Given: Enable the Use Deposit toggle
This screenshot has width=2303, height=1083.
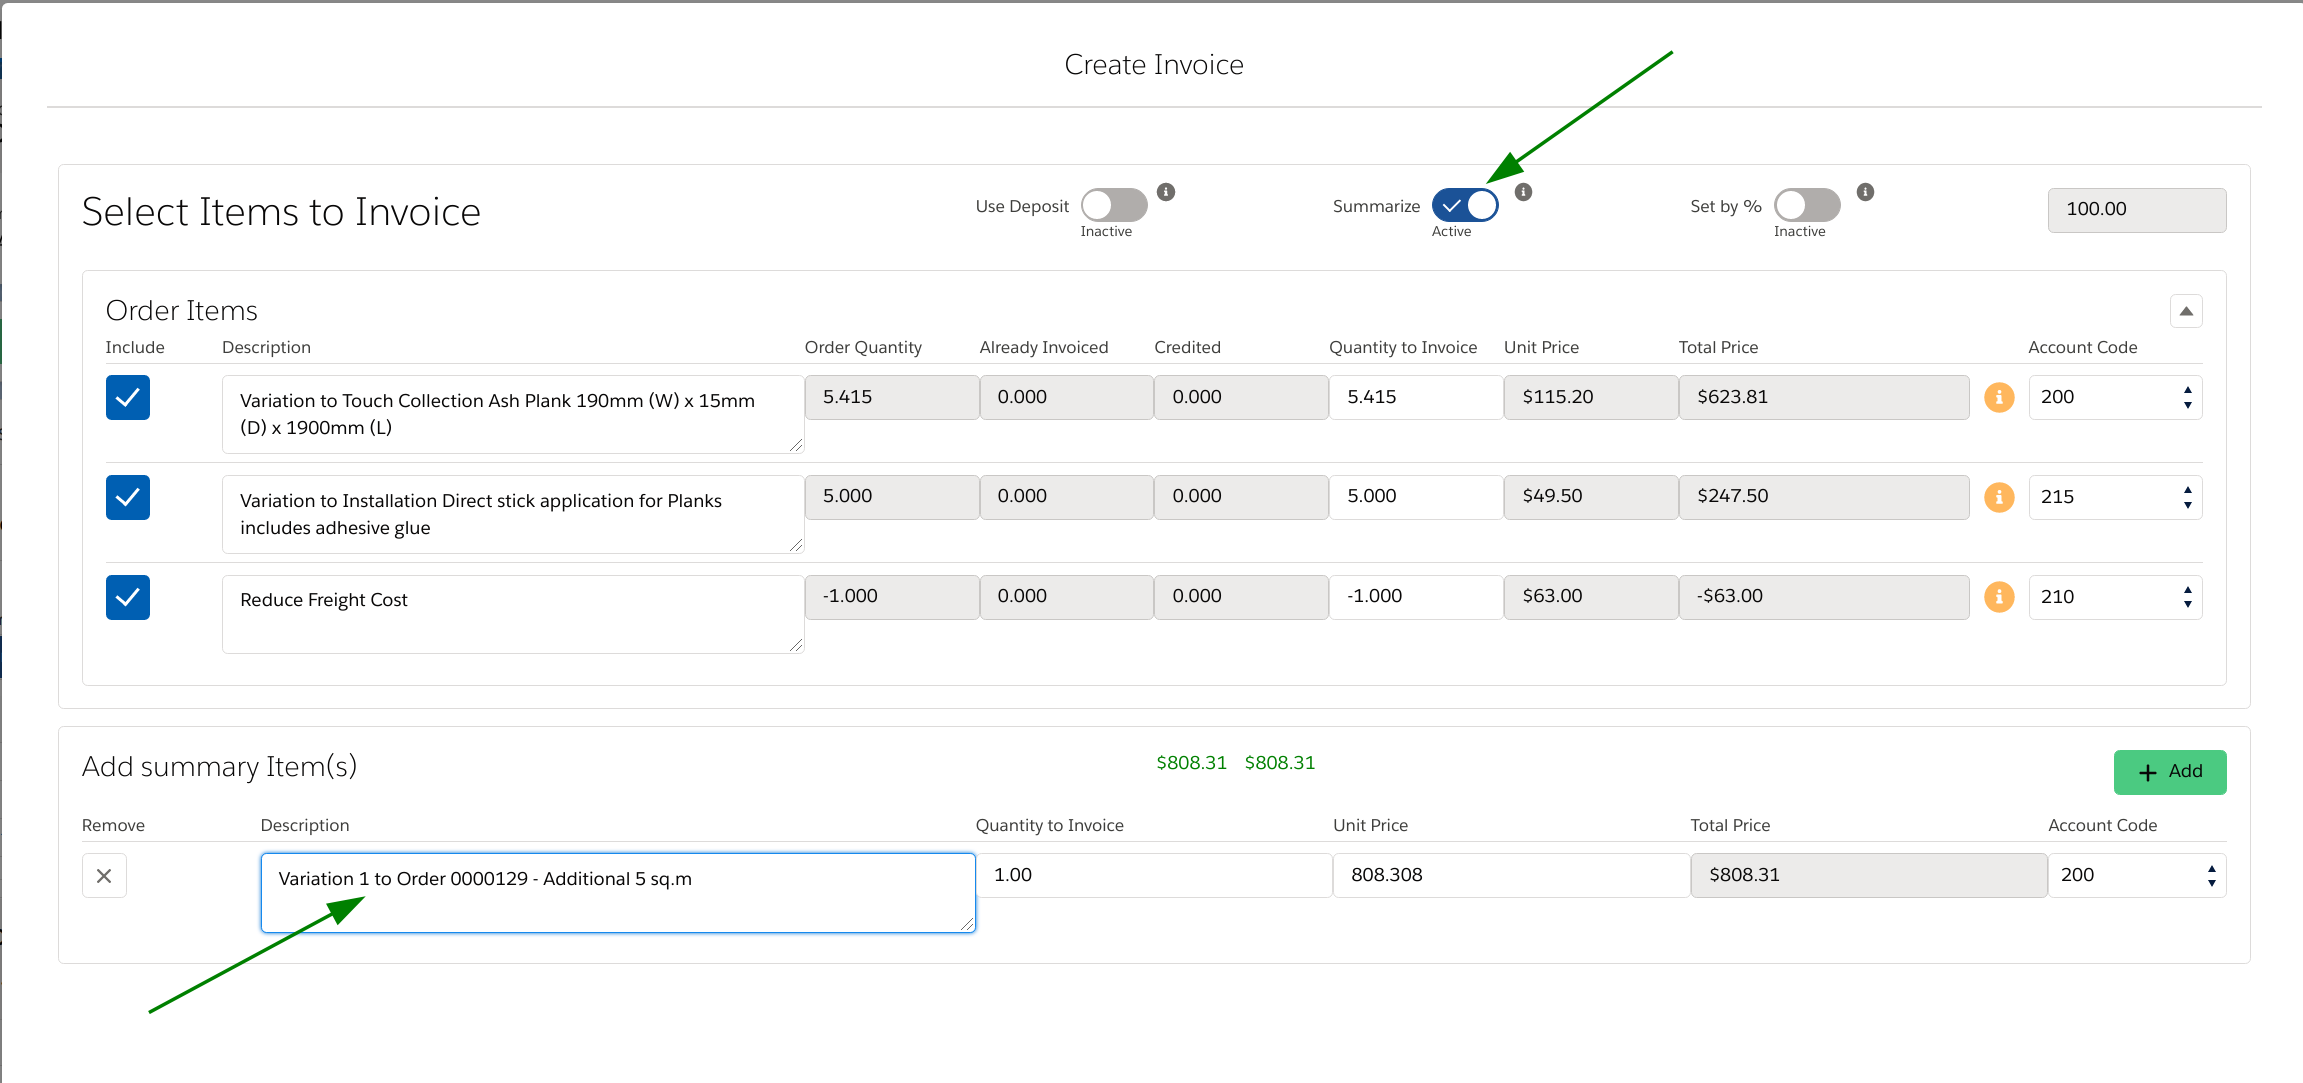Looking at the screenshot, I should pyautogui.click(x=1112, y=204).
